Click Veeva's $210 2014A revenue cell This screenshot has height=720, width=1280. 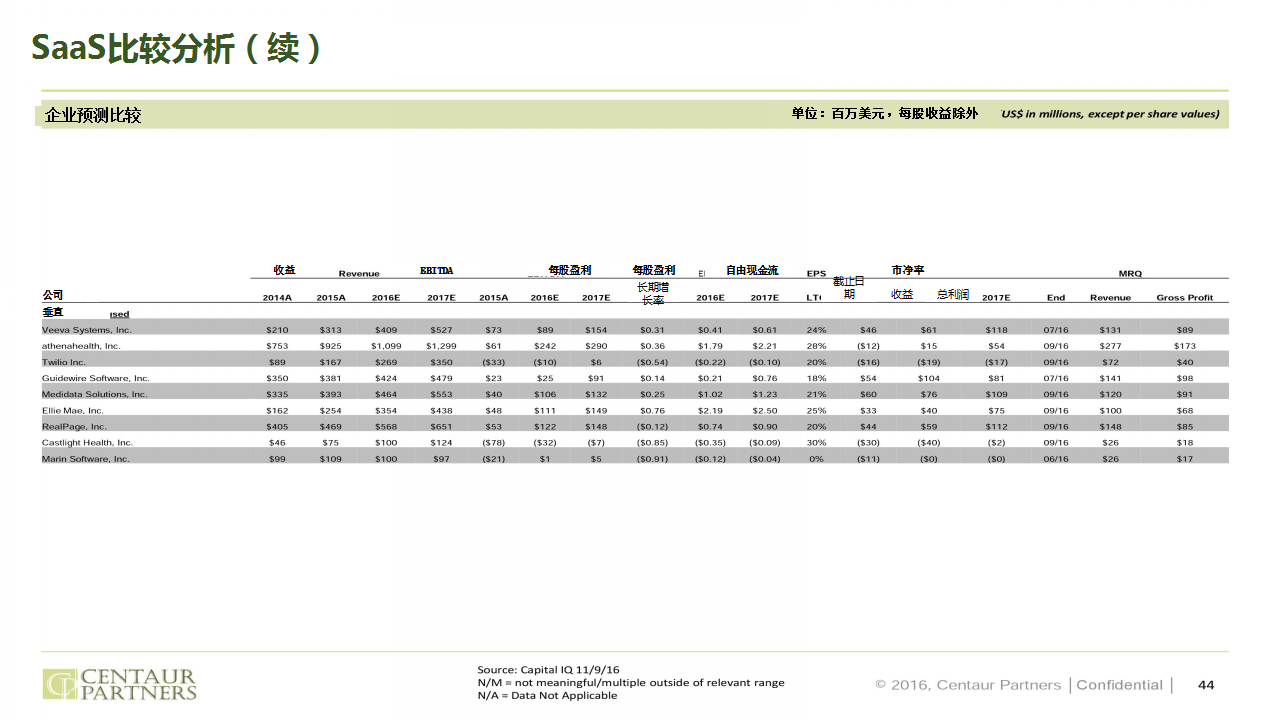tap(277, 329)
